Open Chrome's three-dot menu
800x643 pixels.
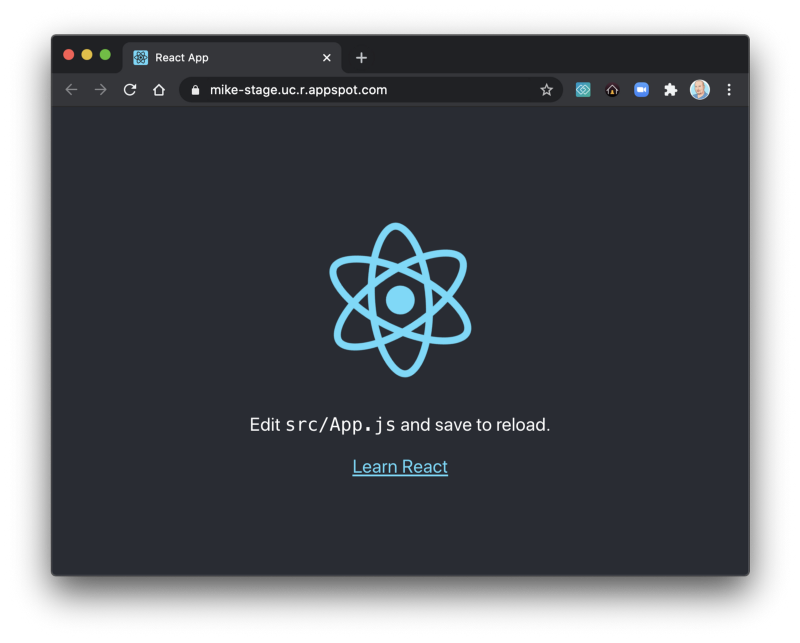pyautogui.click(x=729, y=90)
